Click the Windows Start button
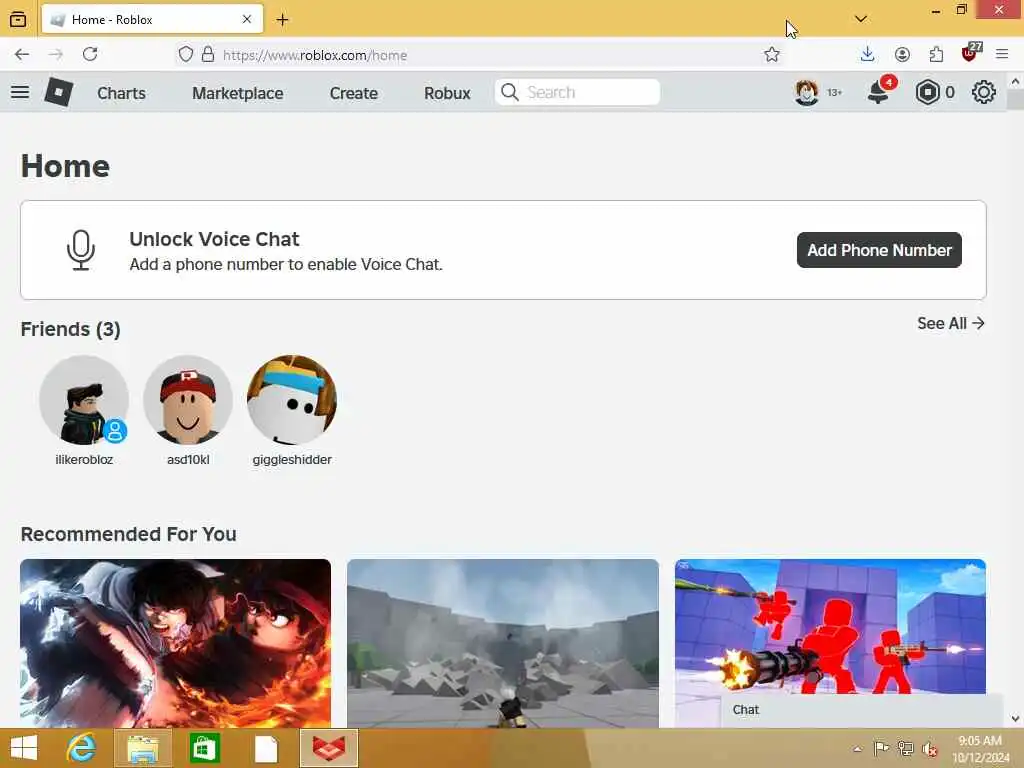The width and height of the screenshot is (1024, 768). pyautogui.click(x=24, y=748)
